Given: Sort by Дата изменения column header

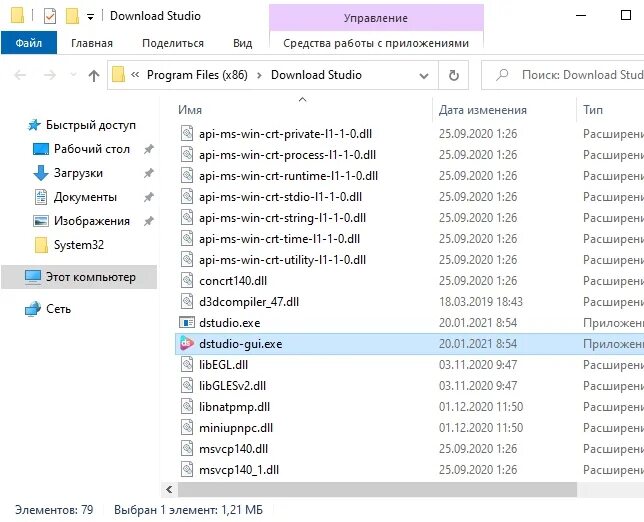Looking at the screenshot, I should pyautogui.click(x=483, y=110).
